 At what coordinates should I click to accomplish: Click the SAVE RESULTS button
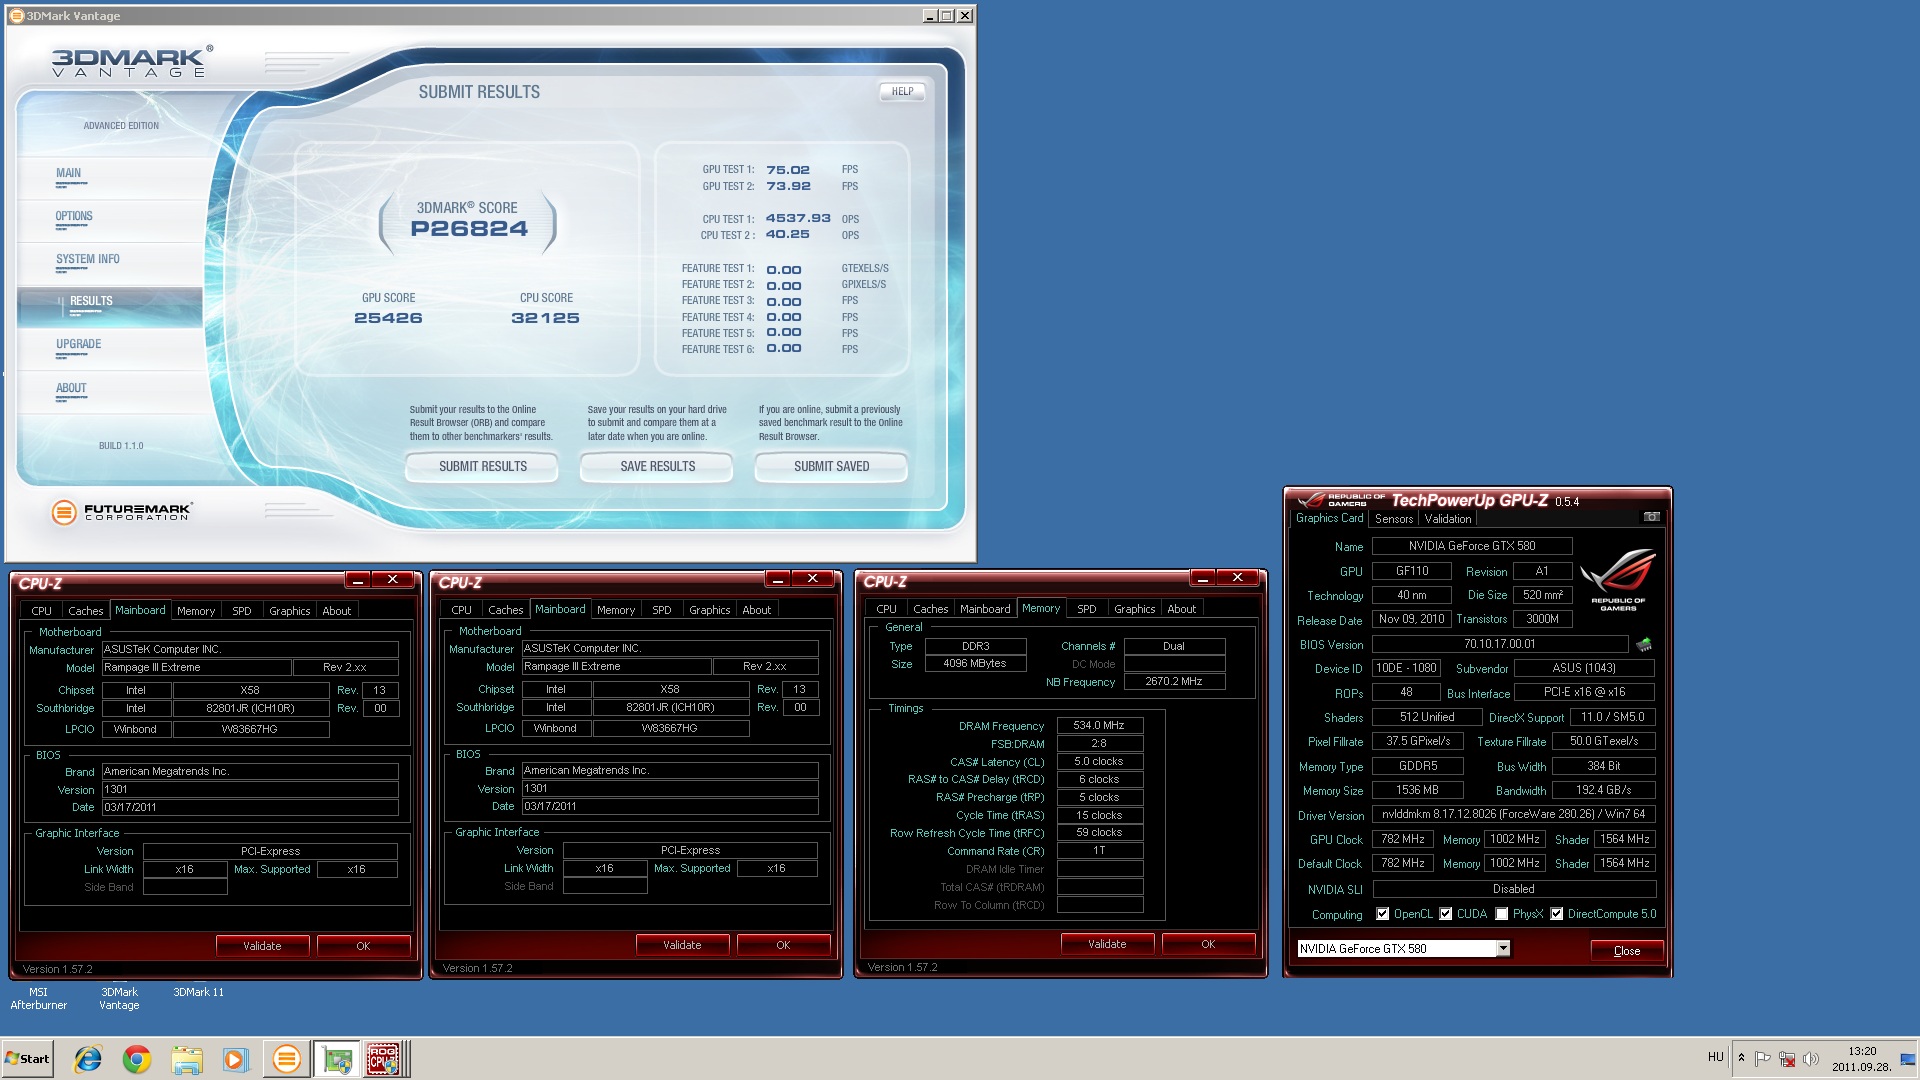(x=657, y=466)
